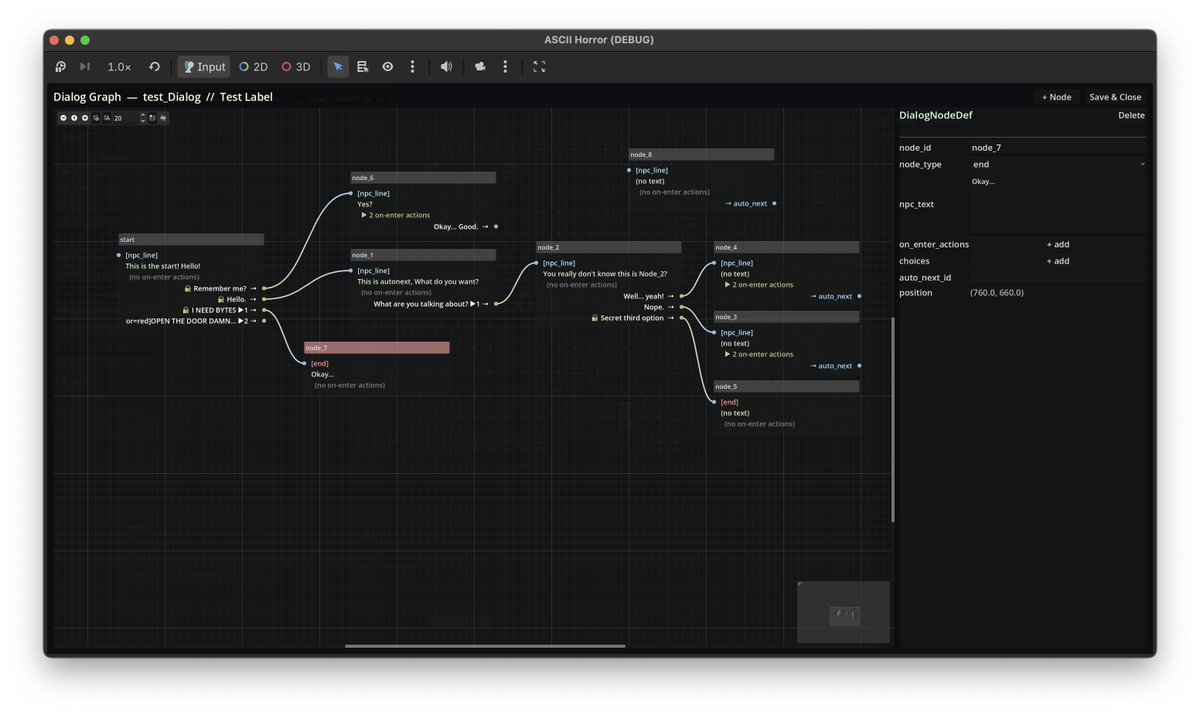Click the vertical graph scrollbar

click(892, 419)
